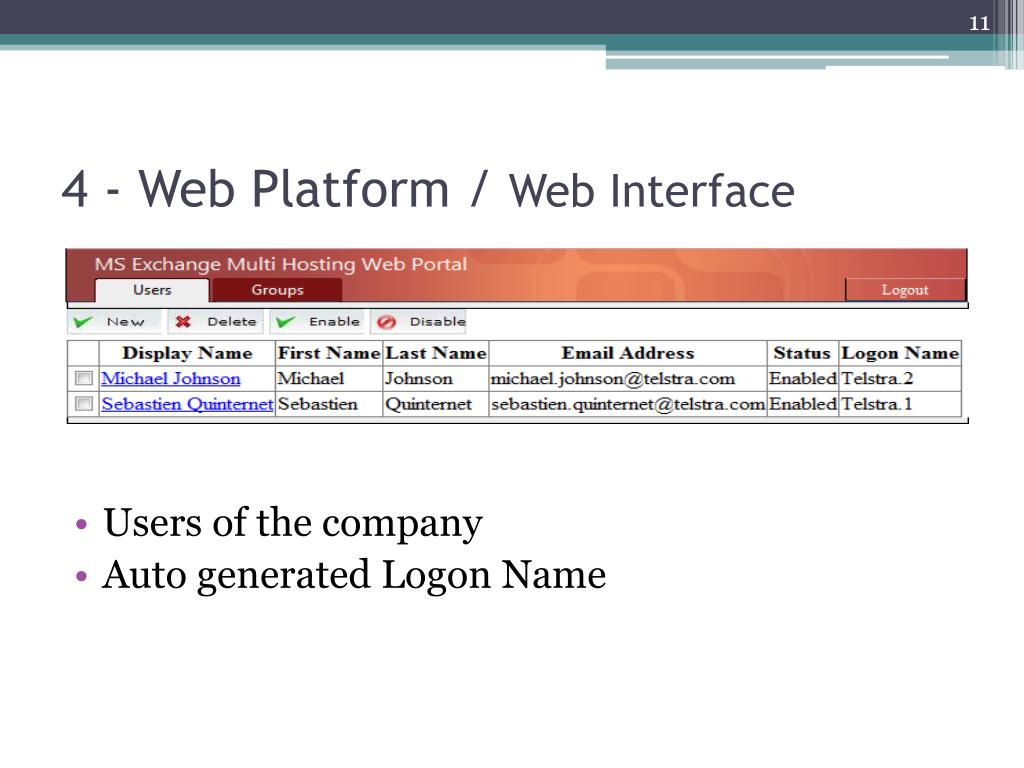
Task: Click the Delete button label
Action: 232,322
